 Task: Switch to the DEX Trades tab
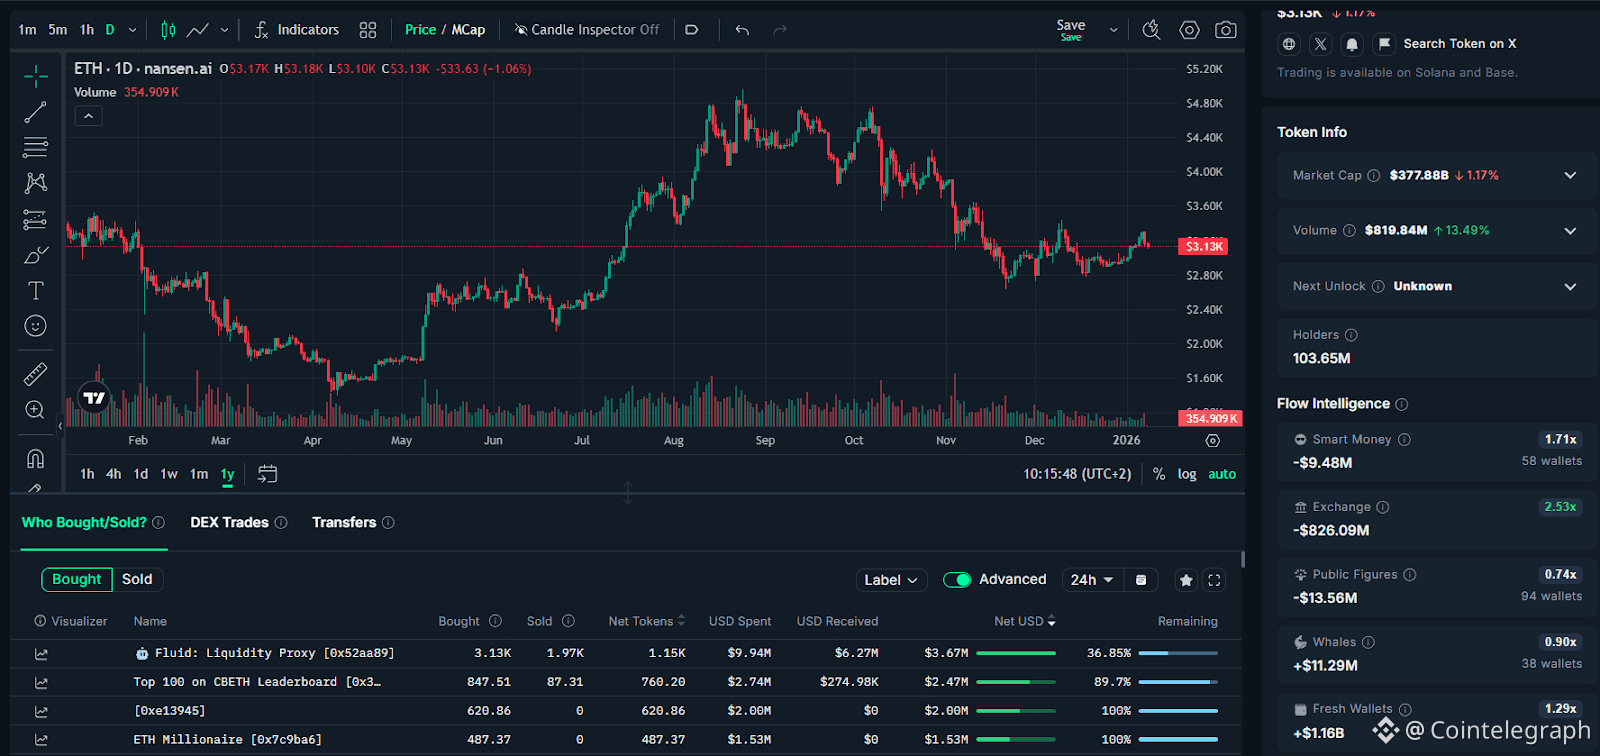(229, 522)
